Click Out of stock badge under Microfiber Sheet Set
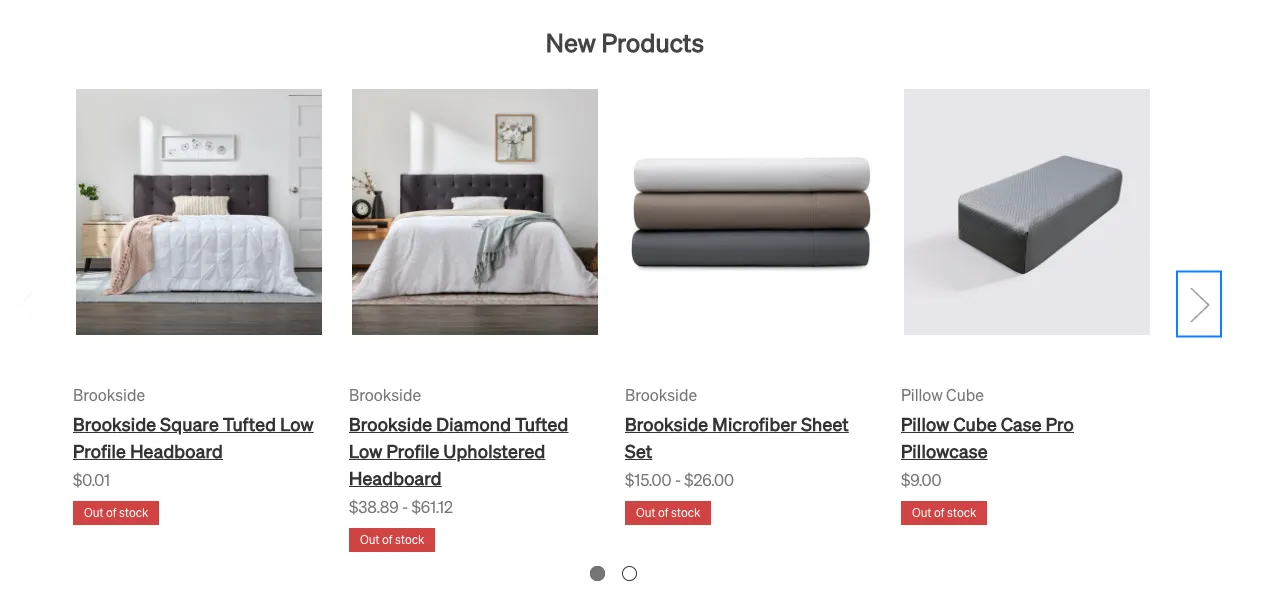The image size is (1271, 605). point(668,513)
